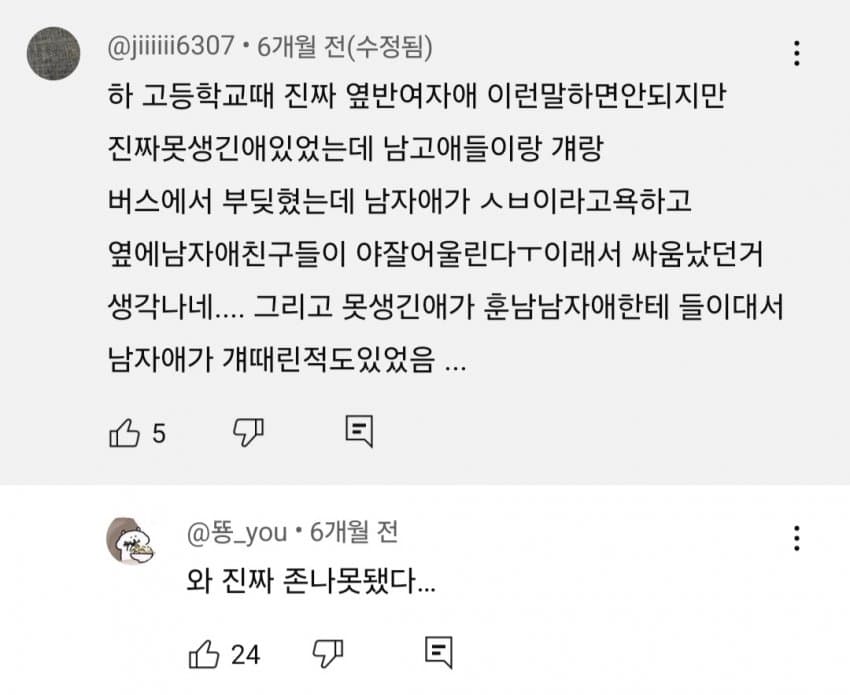Screen dimensions: 850x695
Task: Click the comment line starting '남자애가 걔때린적도'
Action: pyautogui.click(x=286, y=360)
